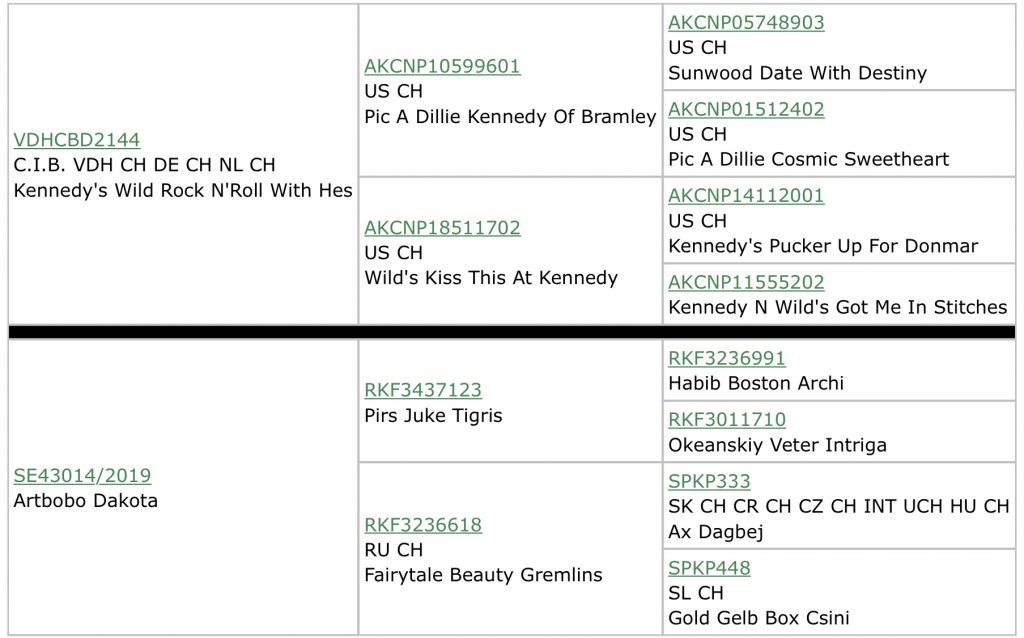Select the Kennedy's Wild Rock N'Roll name text
Image resolution: width=1024 pixels, height=638 pixels.
click(183, 191)
